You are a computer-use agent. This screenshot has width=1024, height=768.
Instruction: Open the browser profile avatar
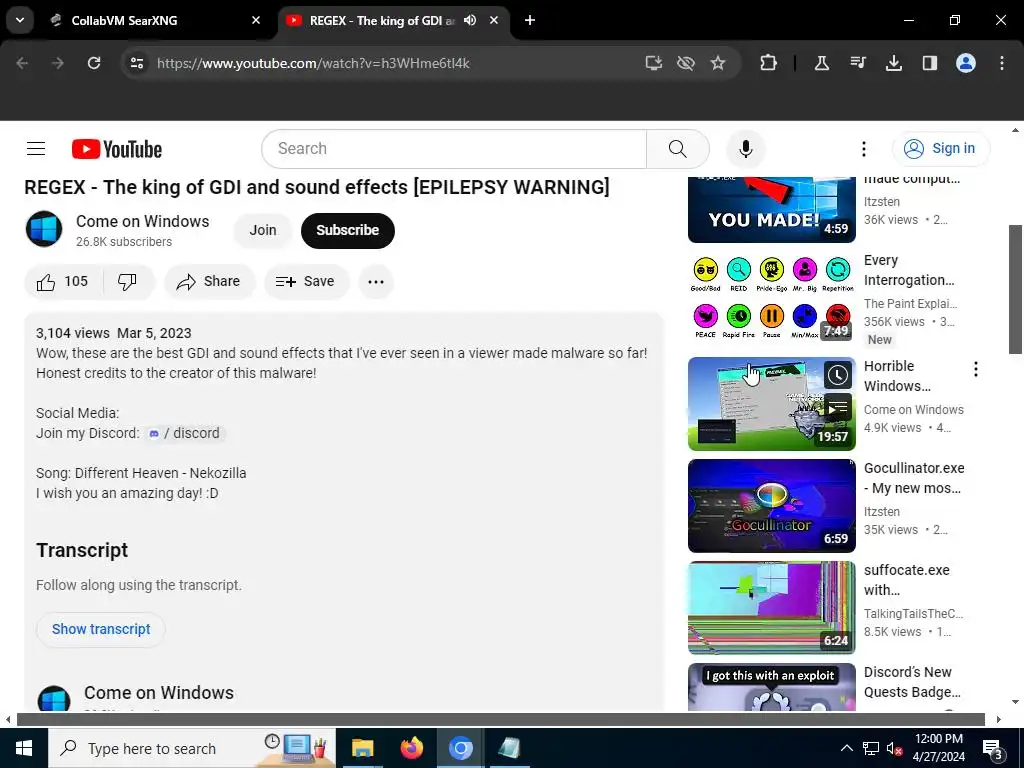pyautogui.click(x=965, y=63)
